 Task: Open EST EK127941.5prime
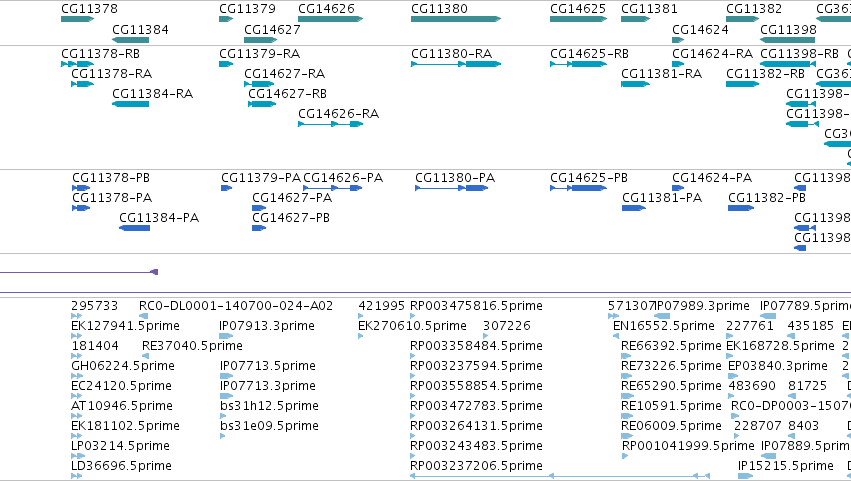(x=125, y=326)
